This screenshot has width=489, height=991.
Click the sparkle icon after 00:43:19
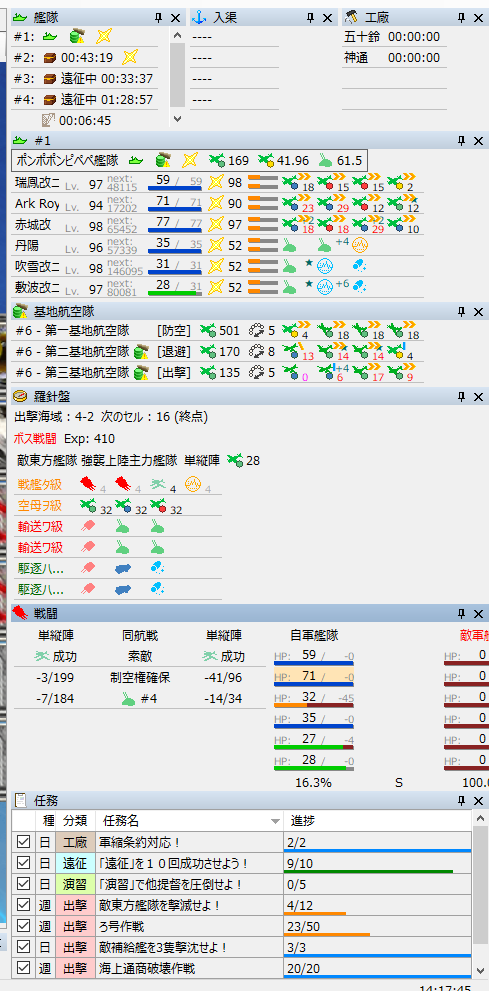coord(130,58)
